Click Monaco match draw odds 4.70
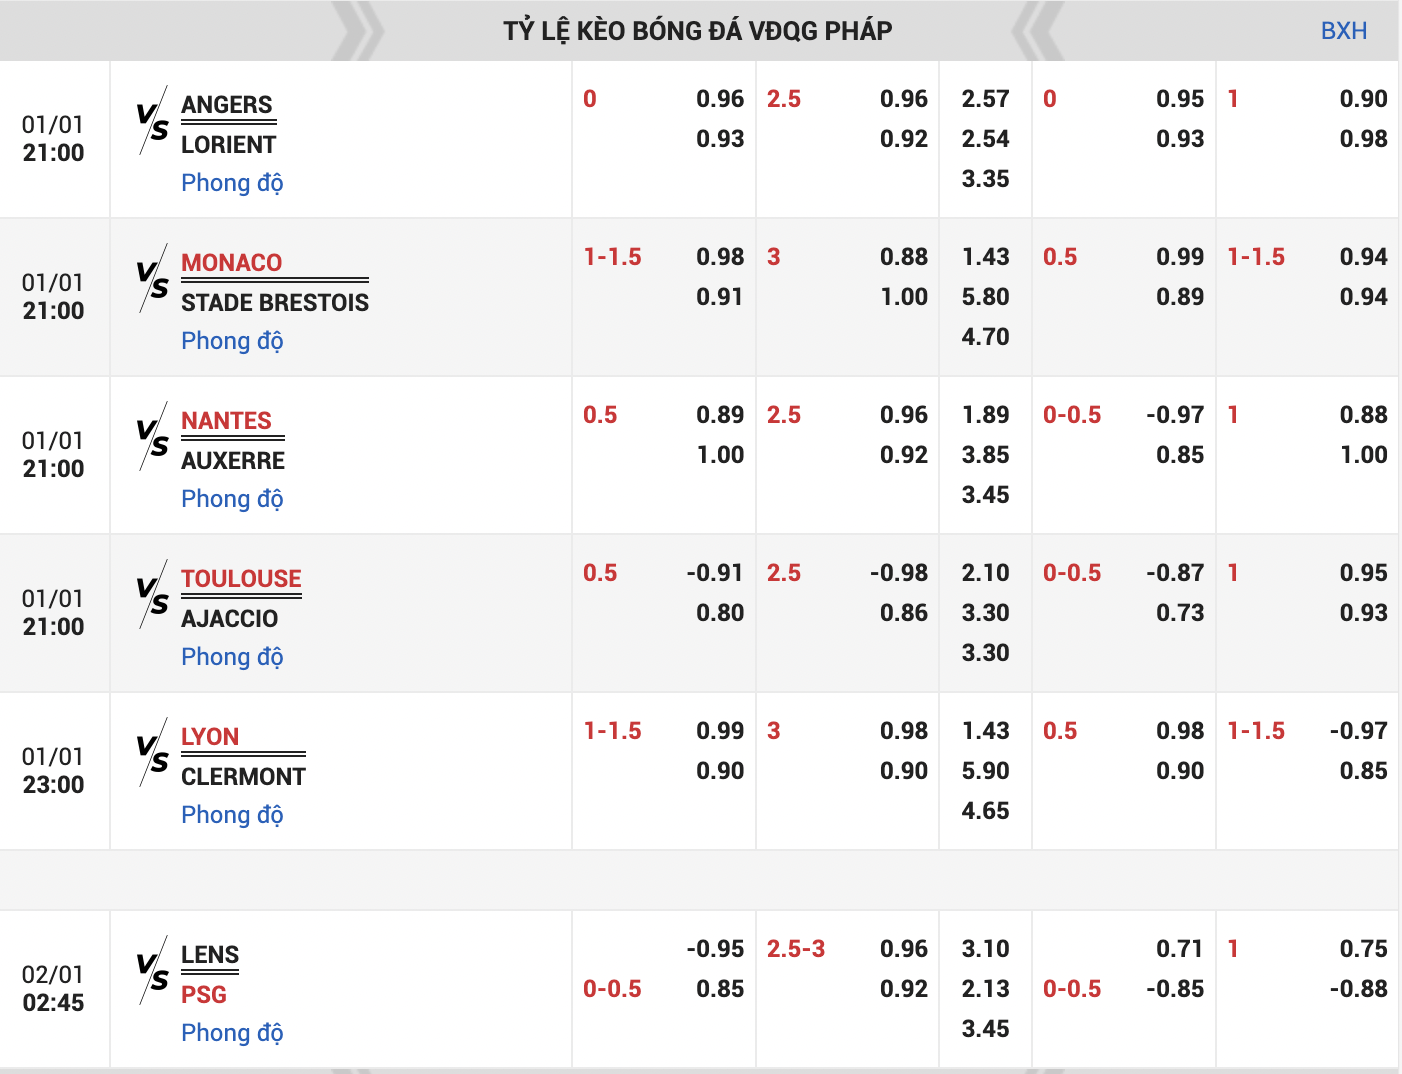 [985, 337]
